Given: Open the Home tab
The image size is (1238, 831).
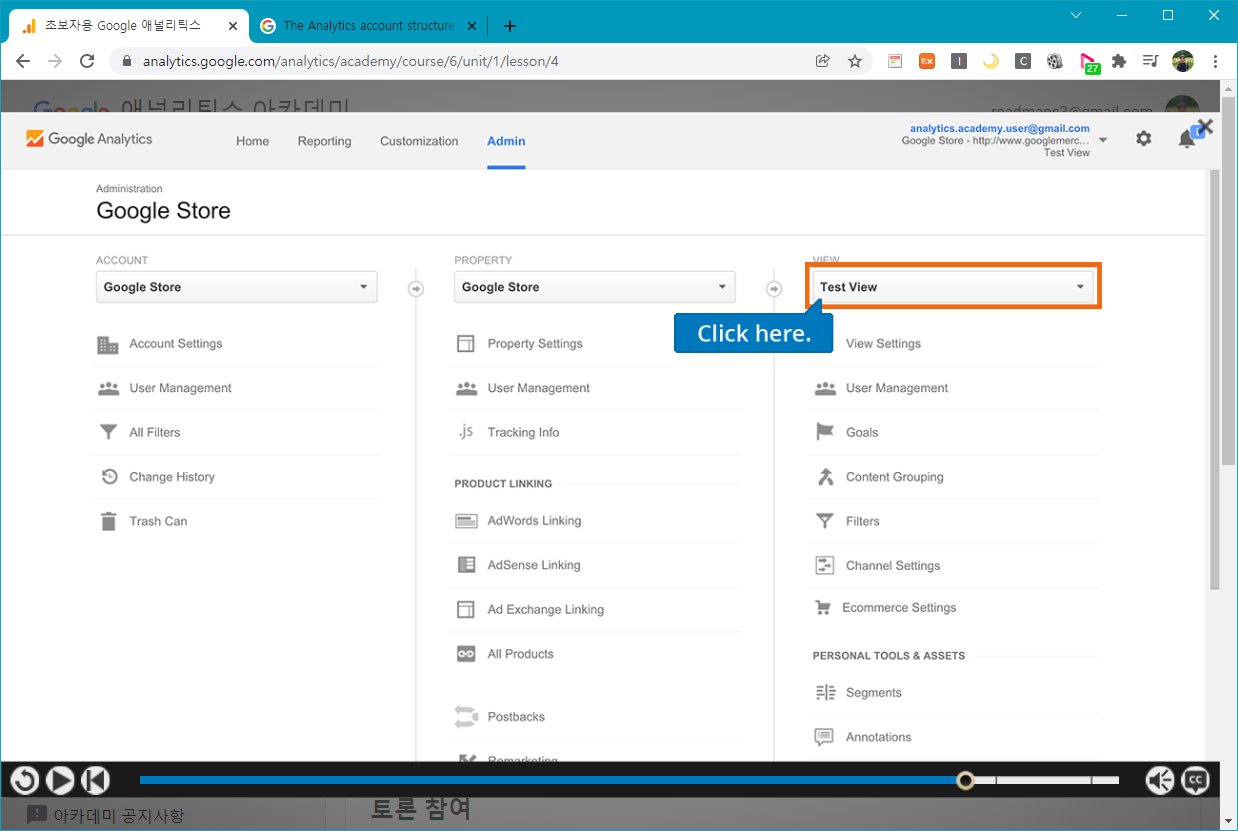Looking at the screenshot, I should coord(252,141).
